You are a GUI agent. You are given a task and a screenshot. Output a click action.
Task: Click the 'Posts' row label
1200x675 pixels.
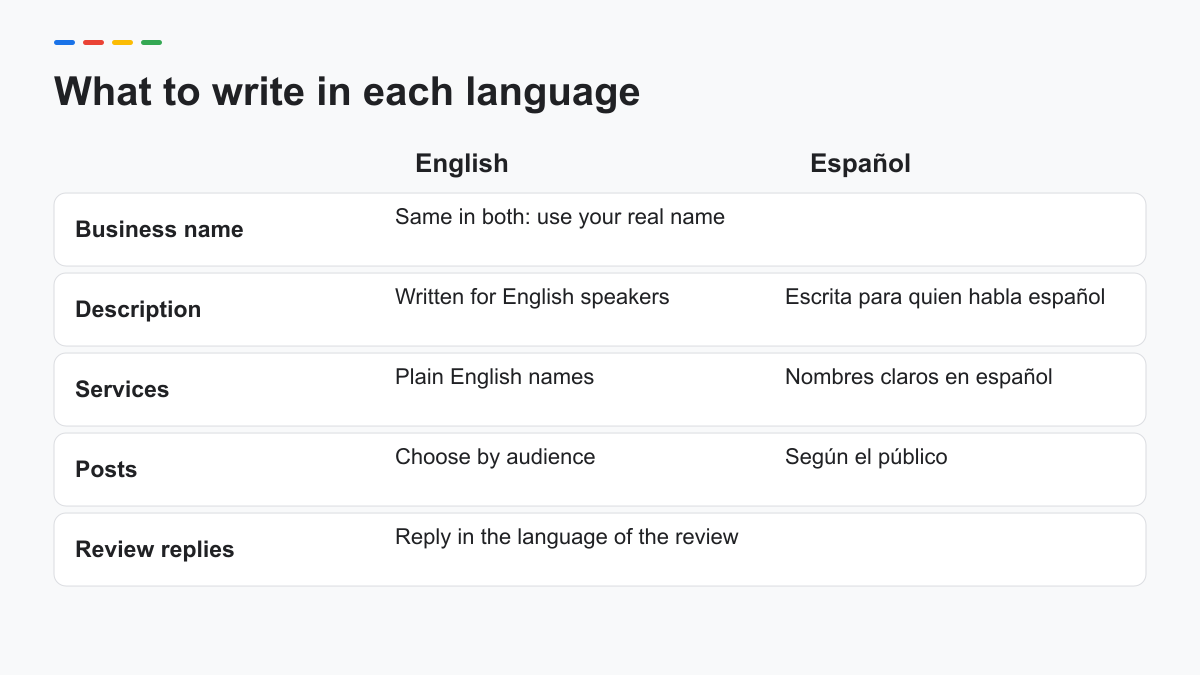pos(106,469)
